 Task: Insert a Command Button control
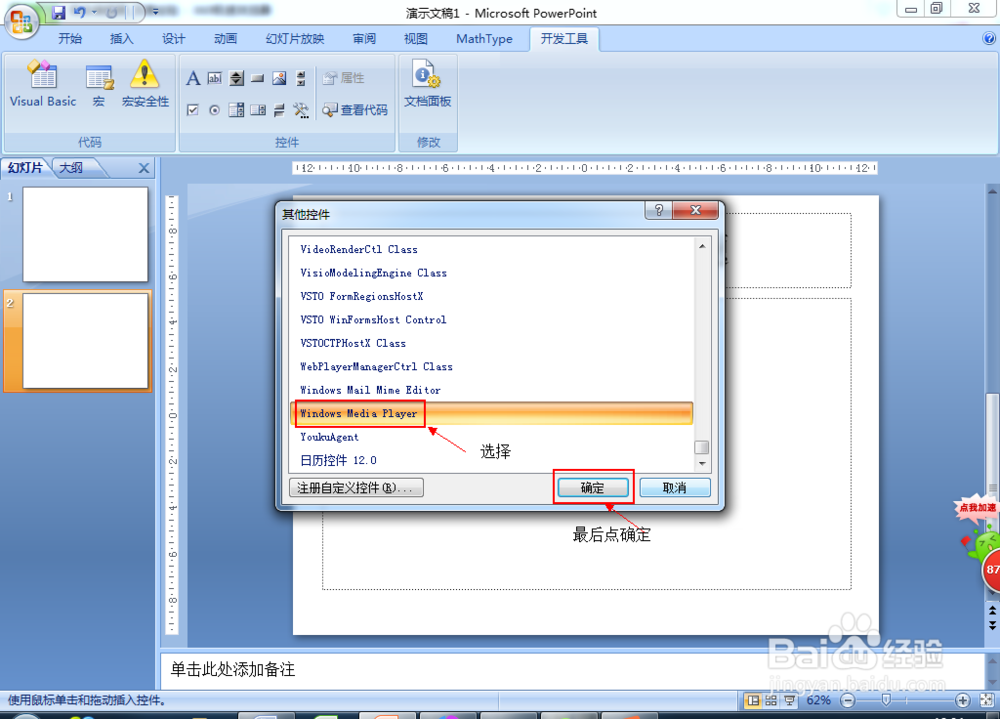(258, 78)
